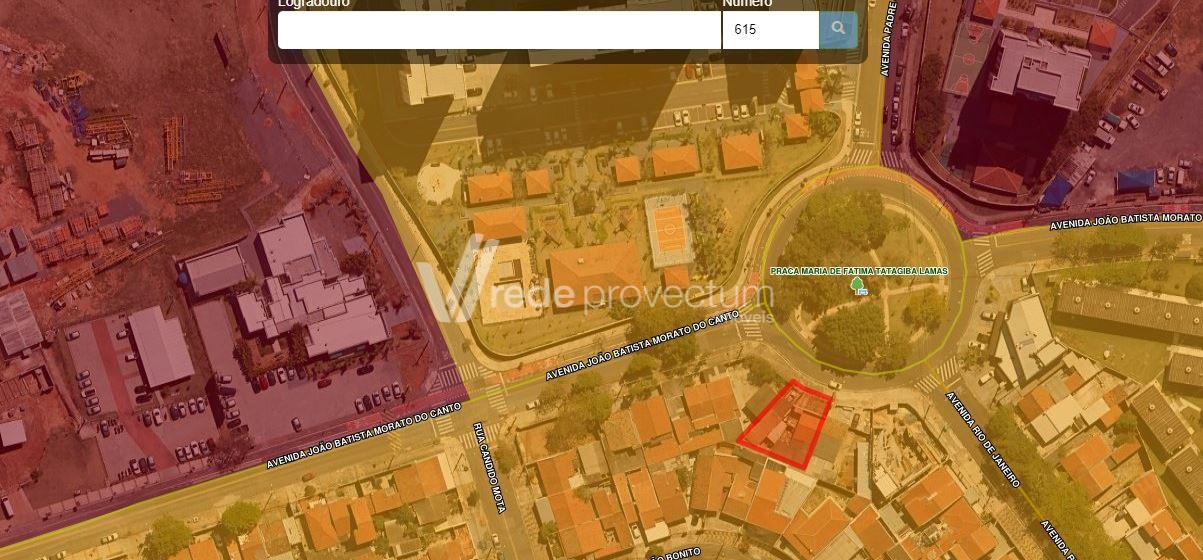Click inside the Logradouro text field
Image resolution: width=1203 pixels, height=560 pixels.
(x=499, y=30)
